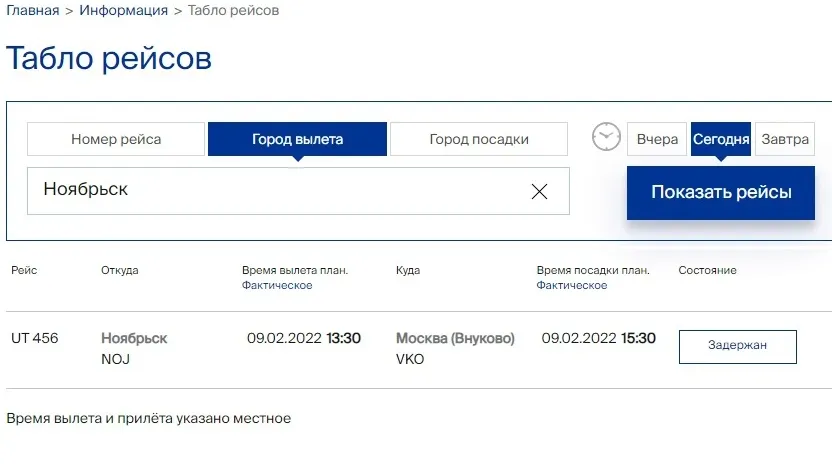832x468 pixels.
Task: Switch to the Город посадки tab
Action: click(478, 139)
